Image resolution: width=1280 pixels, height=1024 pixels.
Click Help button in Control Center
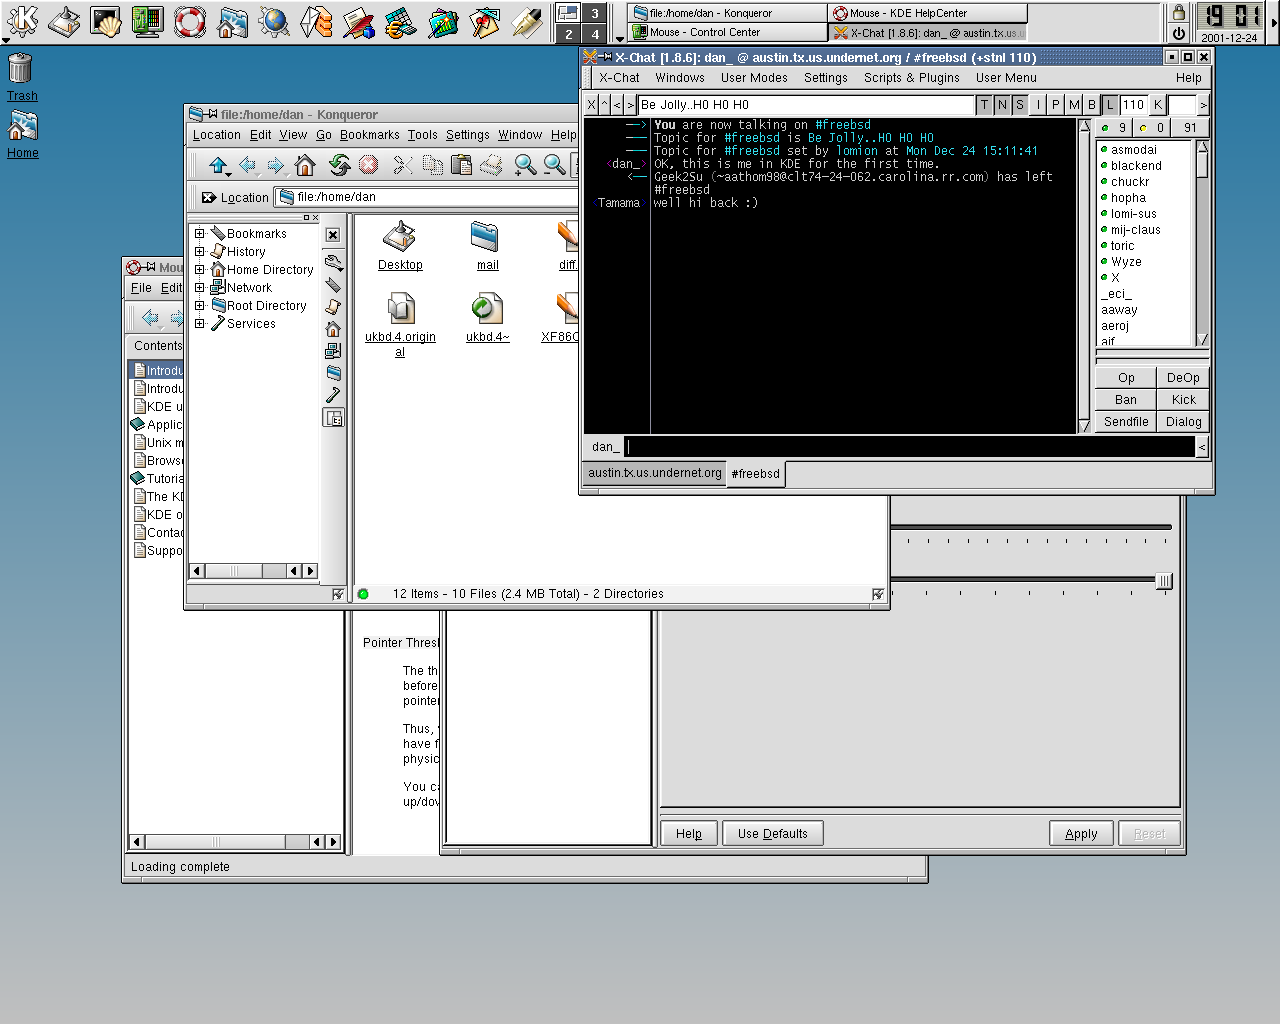point(689,834)
